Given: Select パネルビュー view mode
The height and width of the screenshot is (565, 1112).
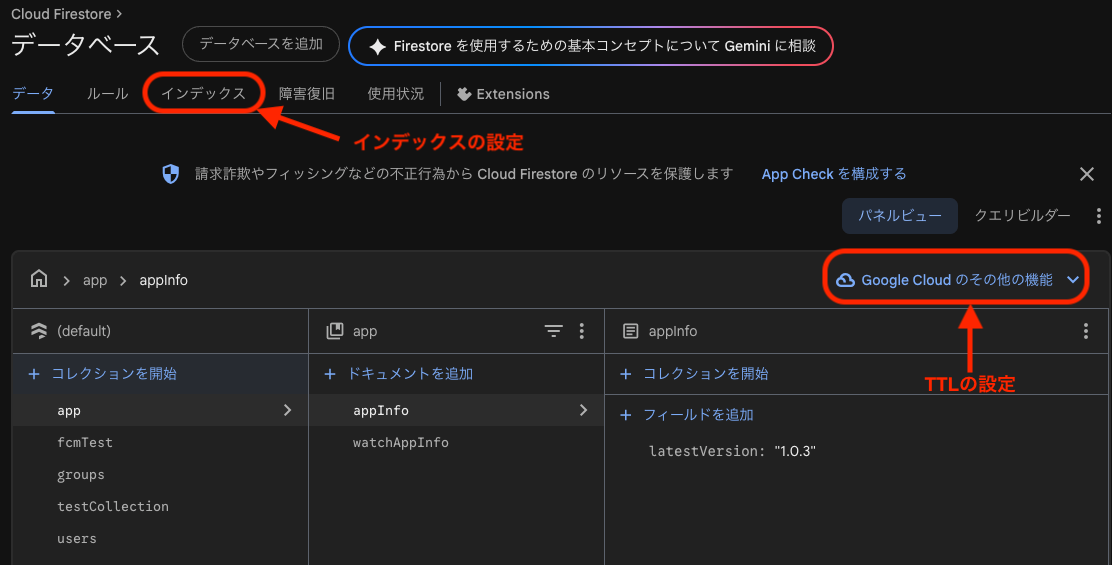Looking at the screenshot, I should (x=900, y=216).
